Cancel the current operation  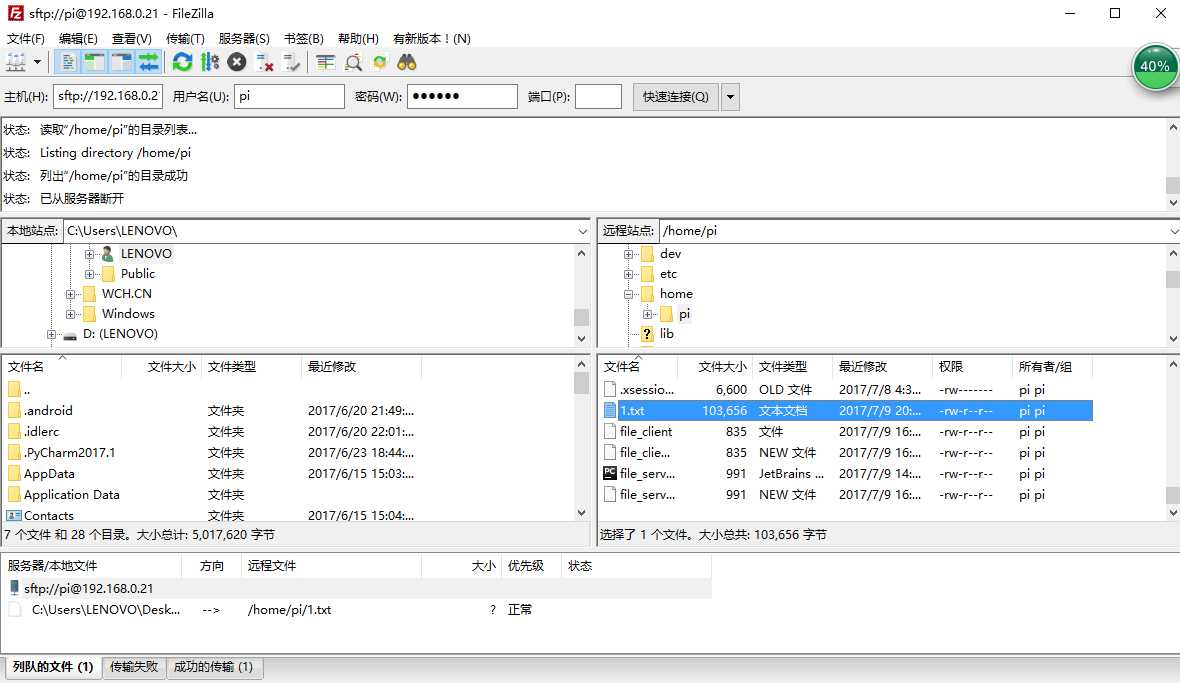(237, 62)
